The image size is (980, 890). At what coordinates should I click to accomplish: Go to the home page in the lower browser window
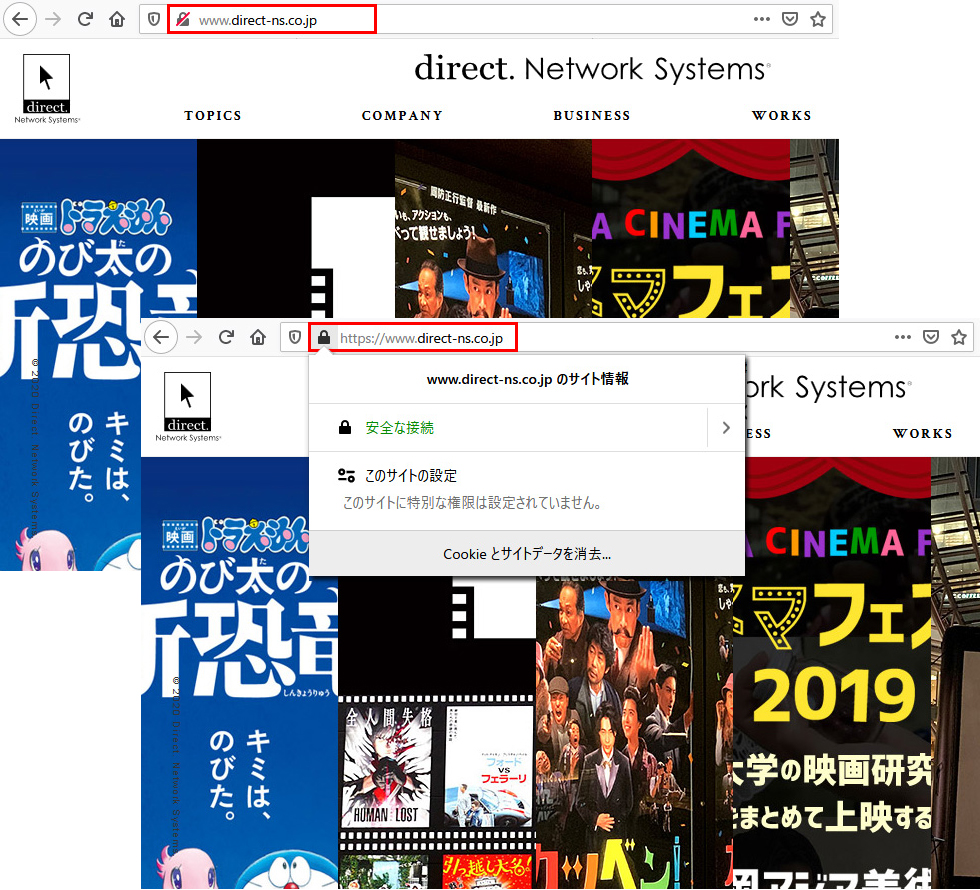click(x=258, y=338)
